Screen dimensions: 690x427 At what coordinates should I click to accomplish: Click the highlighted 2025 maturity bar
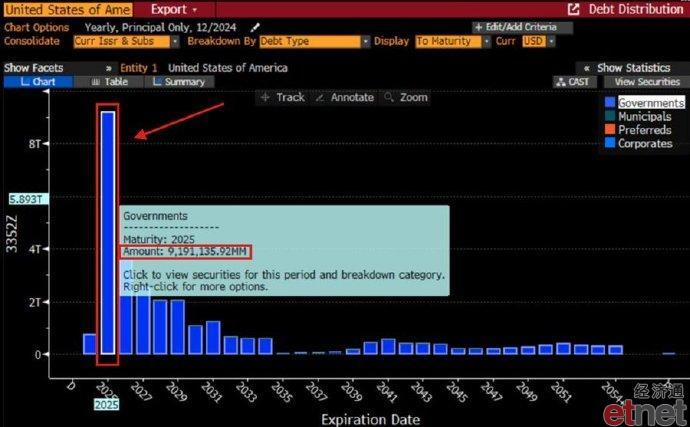click(108, 233)
